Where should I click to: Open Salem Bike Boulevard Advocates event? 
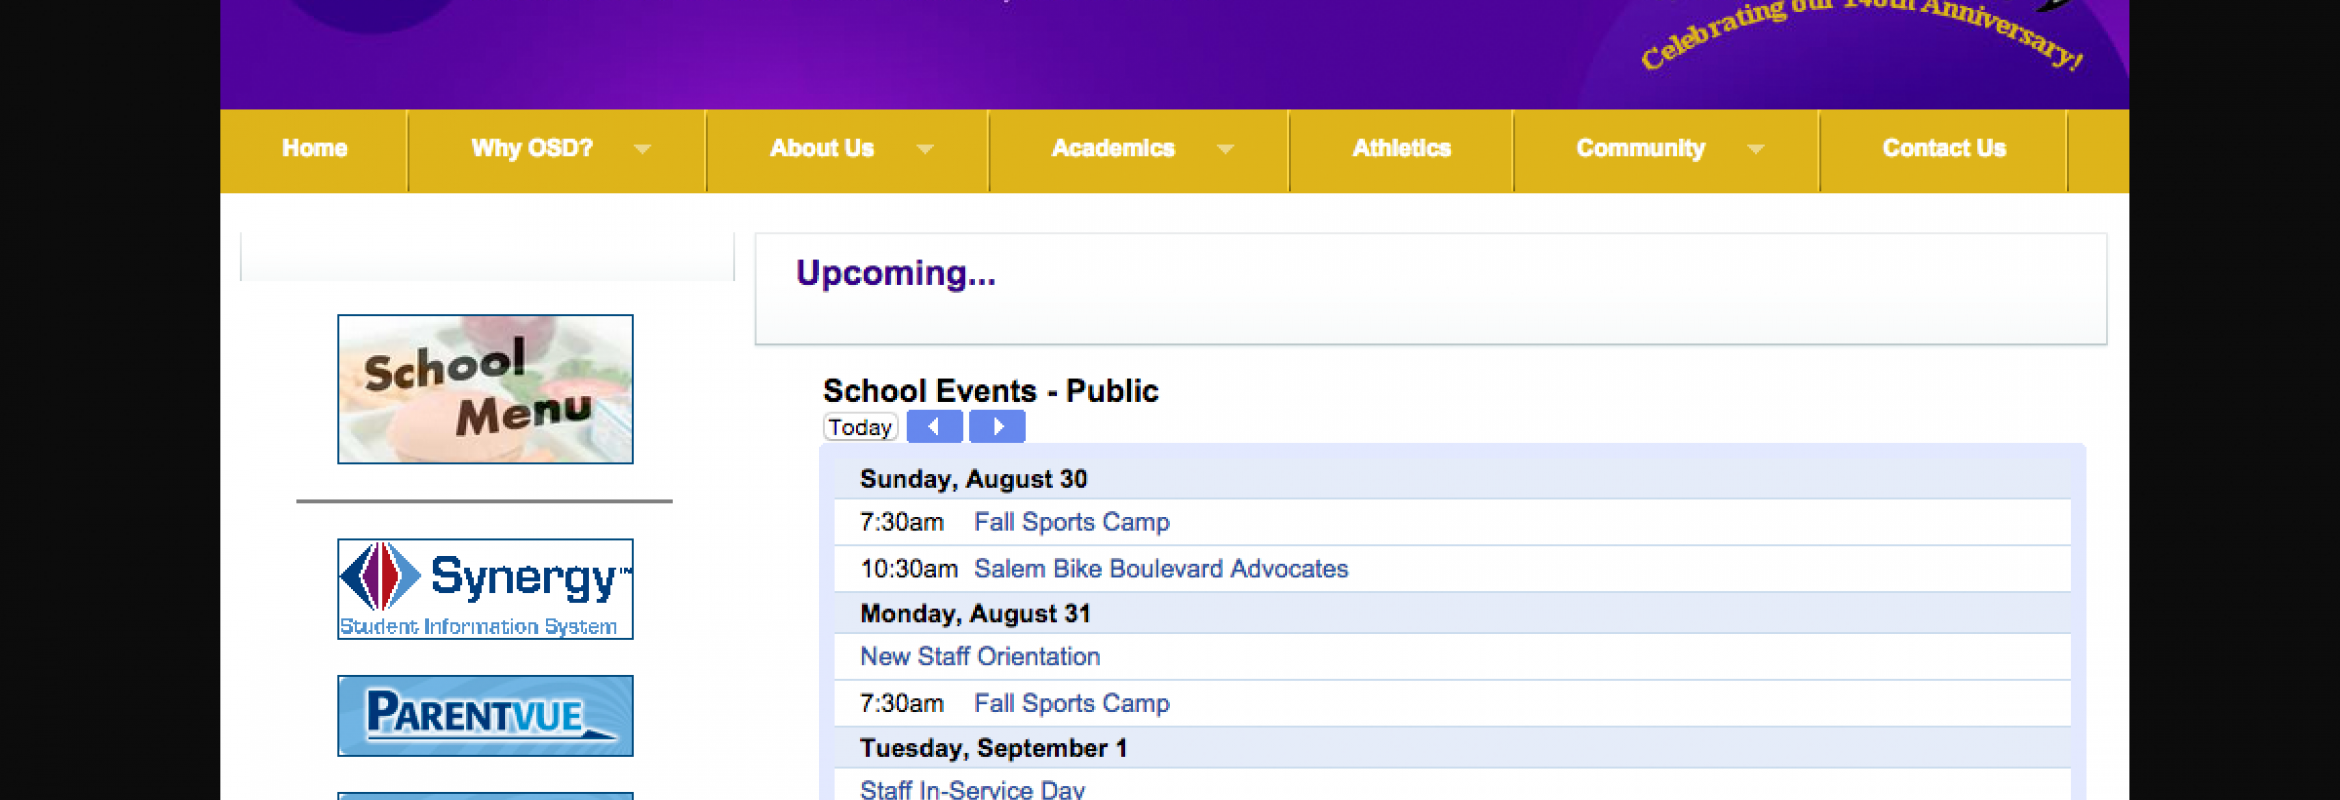pyautogui.click(x=1161, y=569)
